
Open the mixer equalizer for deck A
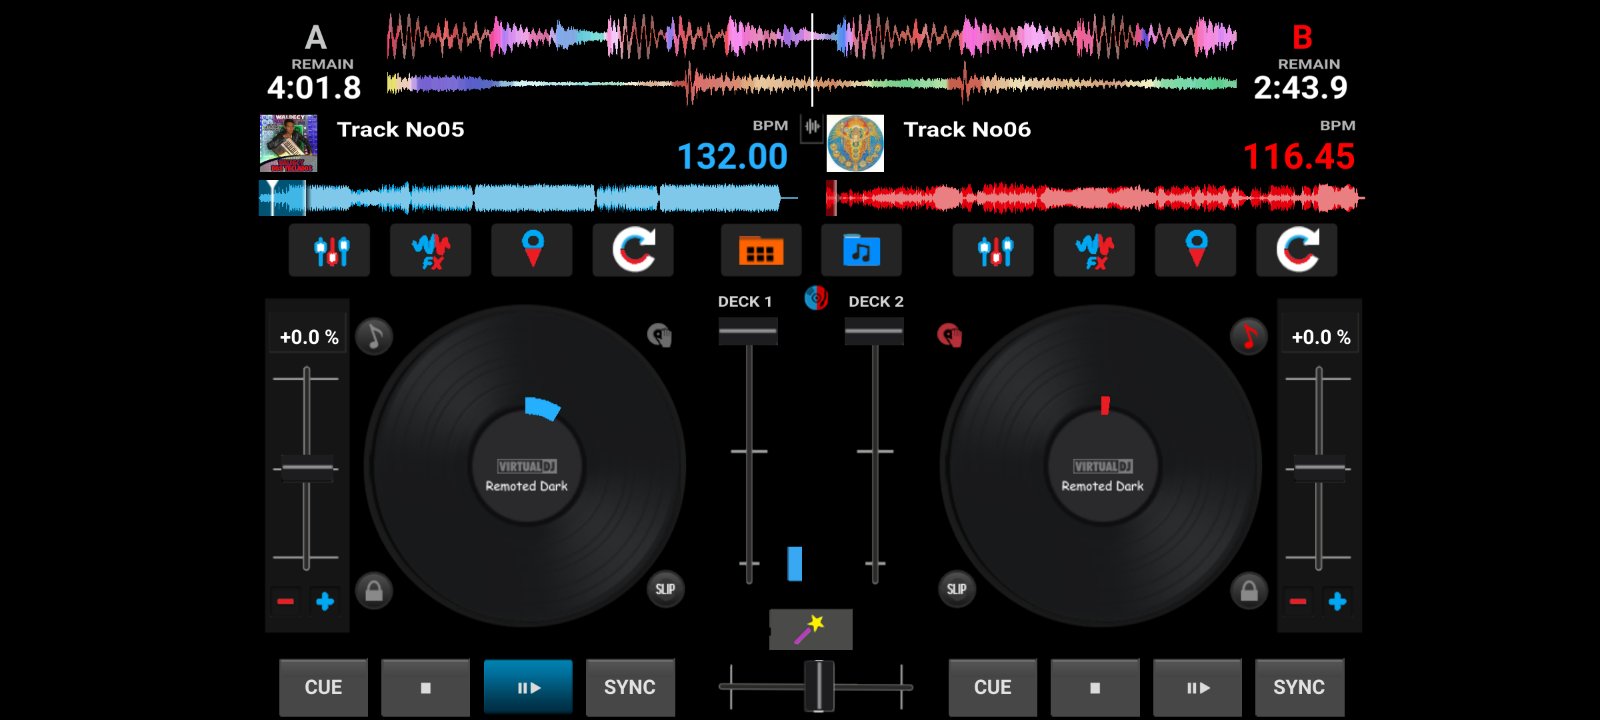pos(329,250)
